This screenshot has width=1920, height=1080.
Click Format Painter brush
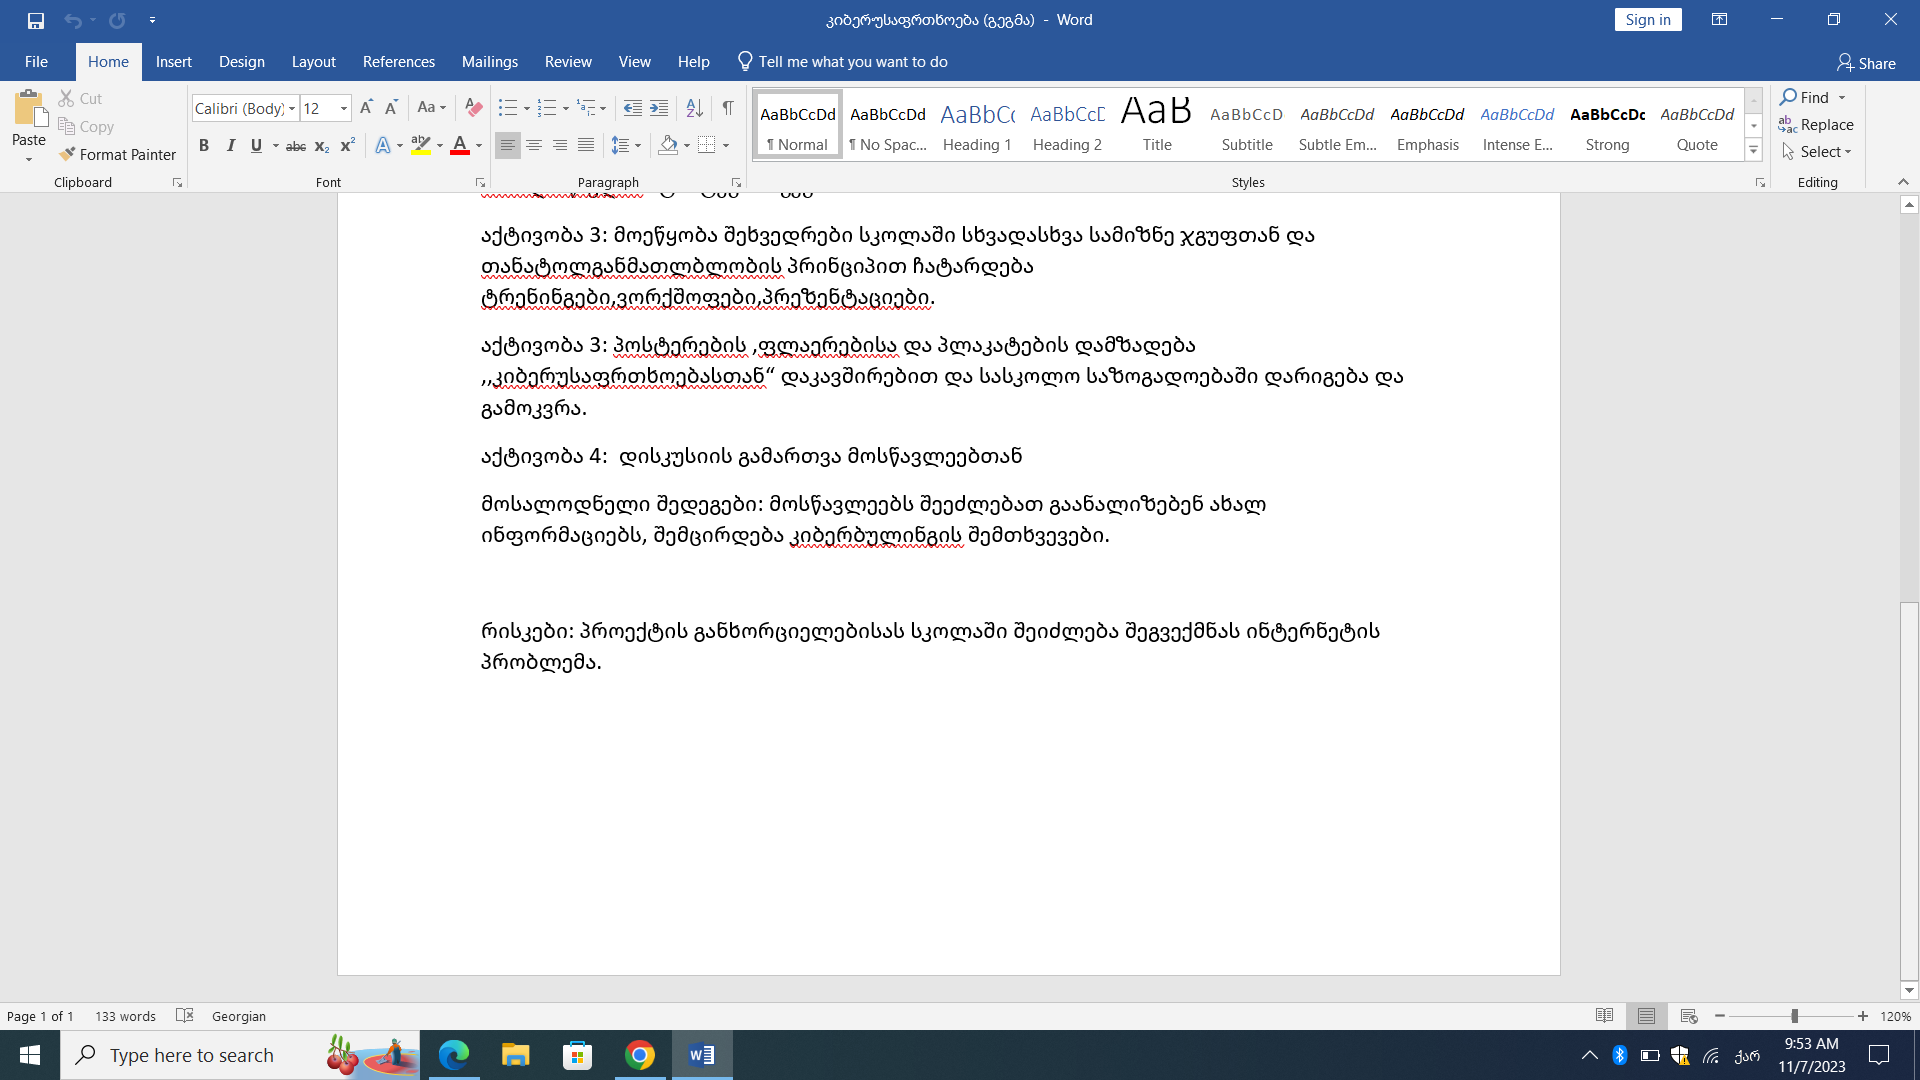click(117, 154)
